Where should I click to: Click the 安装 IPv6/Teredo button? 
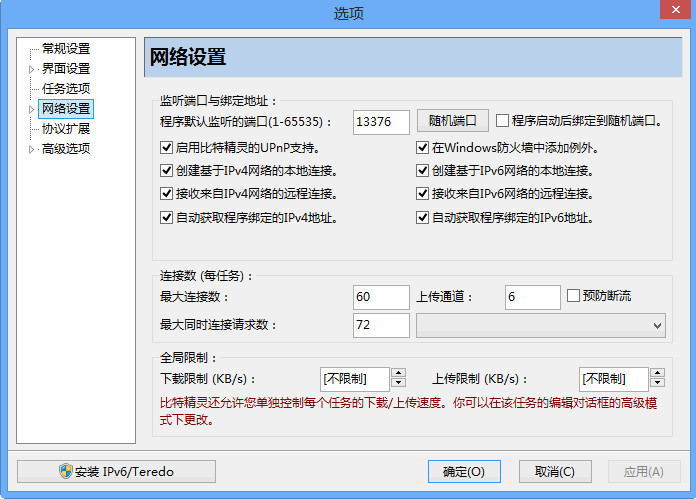(x=116, y=471)
